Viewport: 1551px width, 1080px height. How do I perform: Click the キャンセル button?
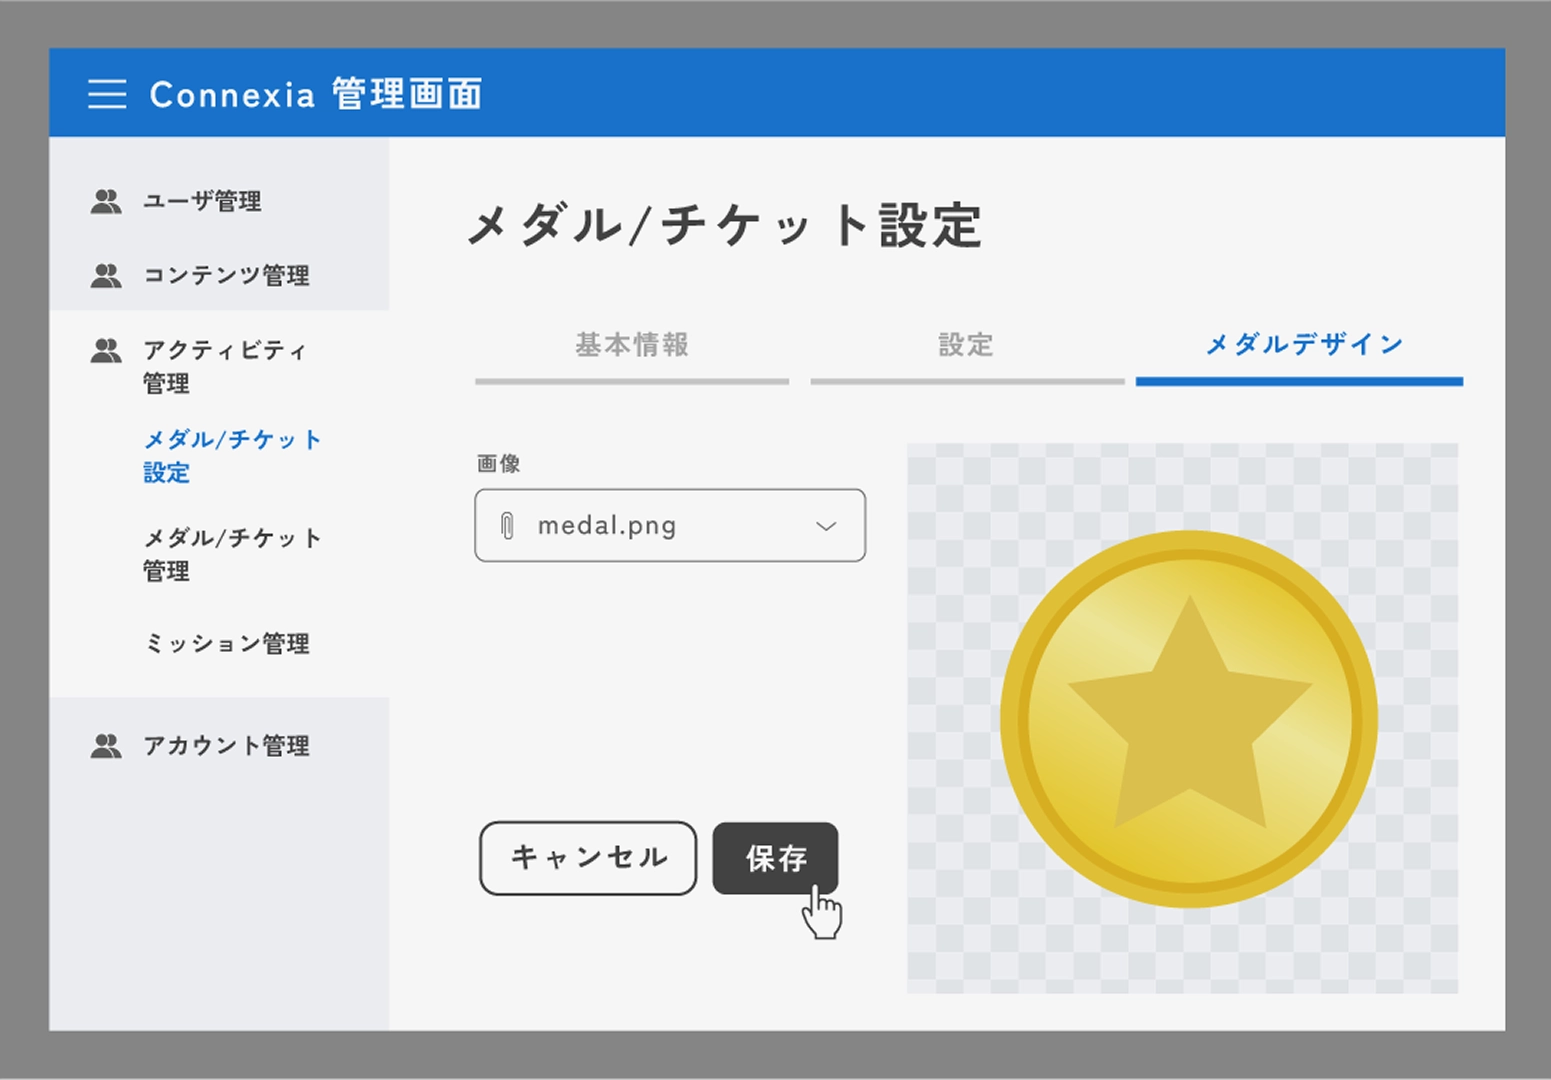pyautogui.click(x=588, y=858)
